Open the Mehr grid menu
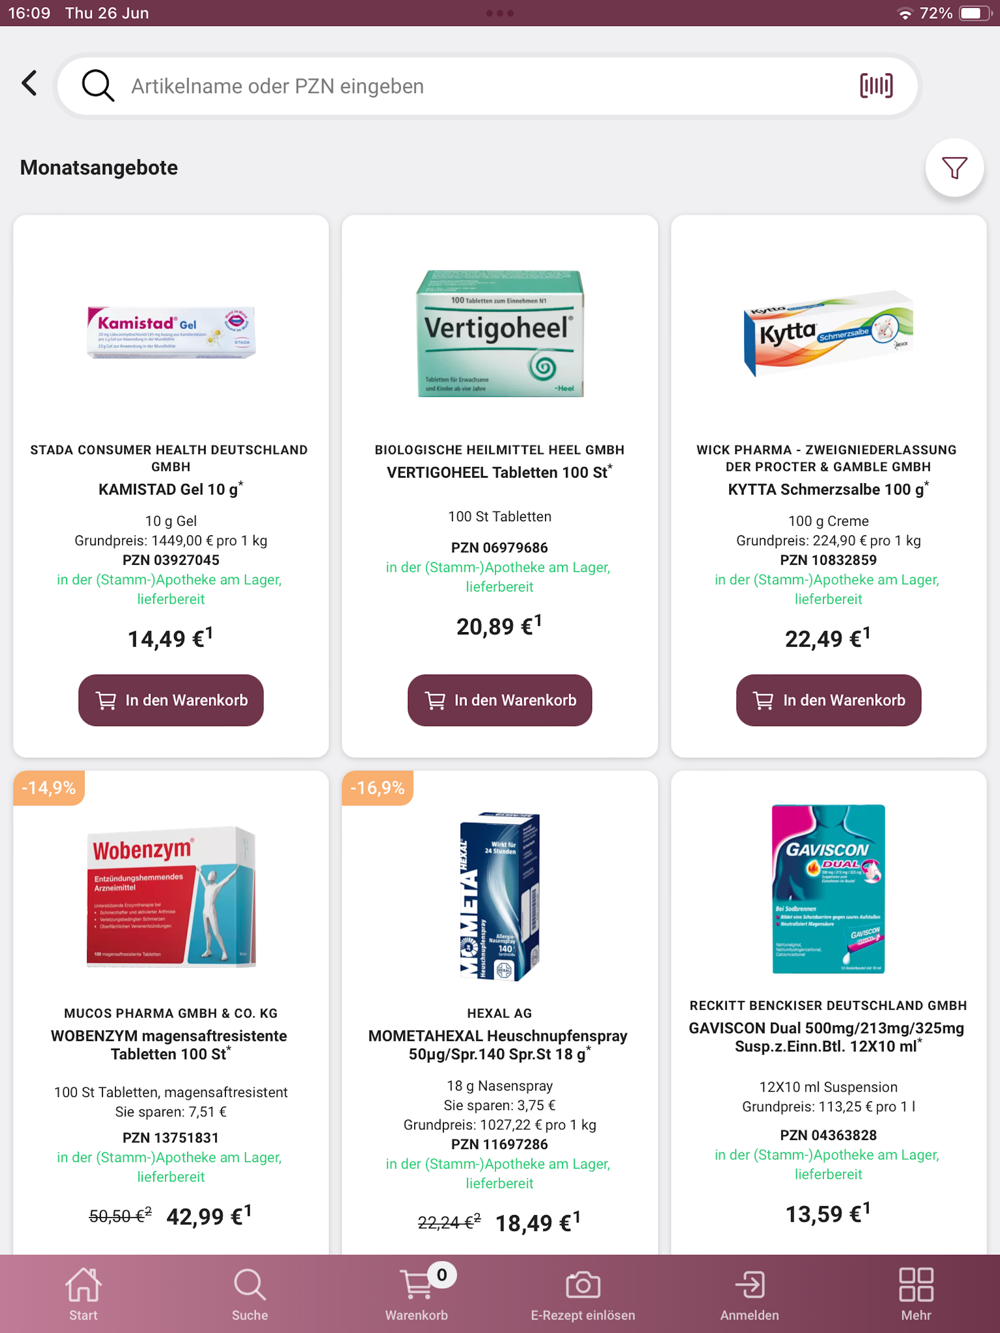The height and width of the screenshot is (1333, 1000). 916,1294
